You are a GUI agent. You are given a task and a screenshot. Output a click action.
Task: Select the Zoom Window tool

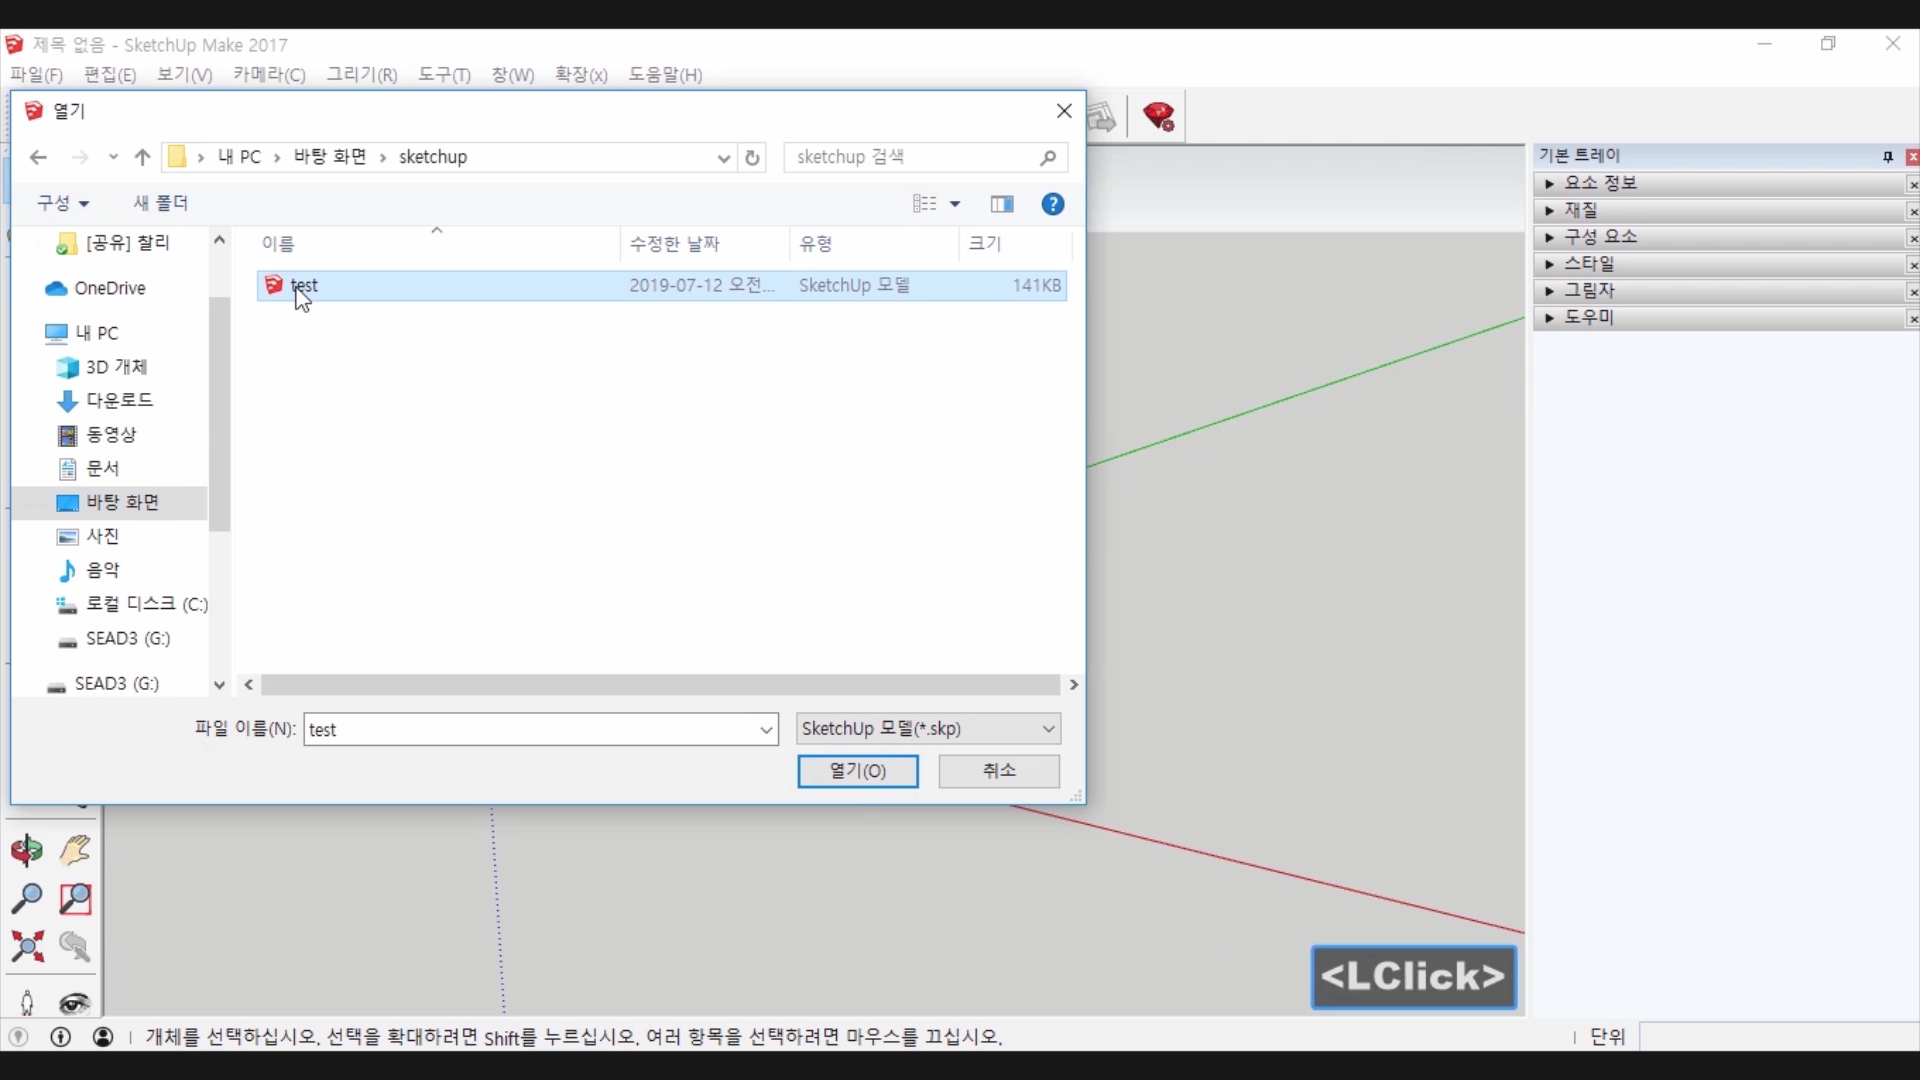tap(75, 898)
